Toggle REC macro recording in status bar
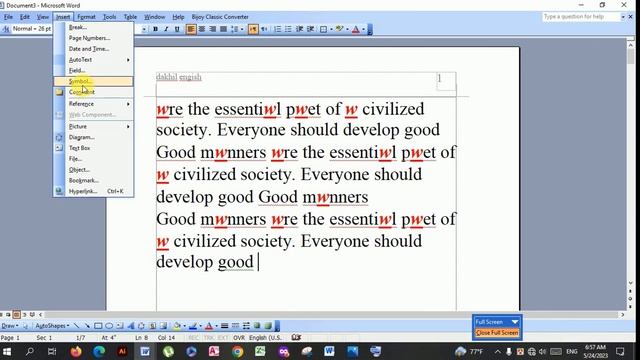The image size is (640, 360). (x=193, y=338)
